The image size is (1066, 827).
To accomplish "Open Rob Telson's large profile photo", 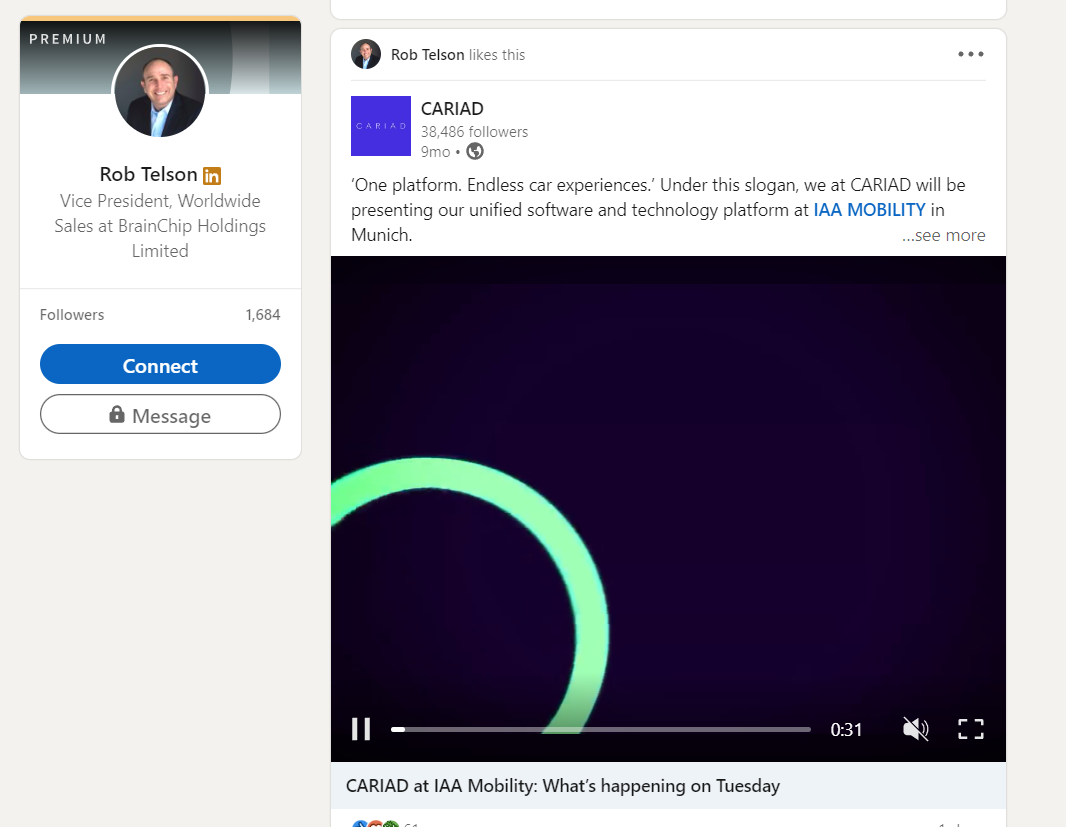I will pyautogui.click(x=160, y=91).
